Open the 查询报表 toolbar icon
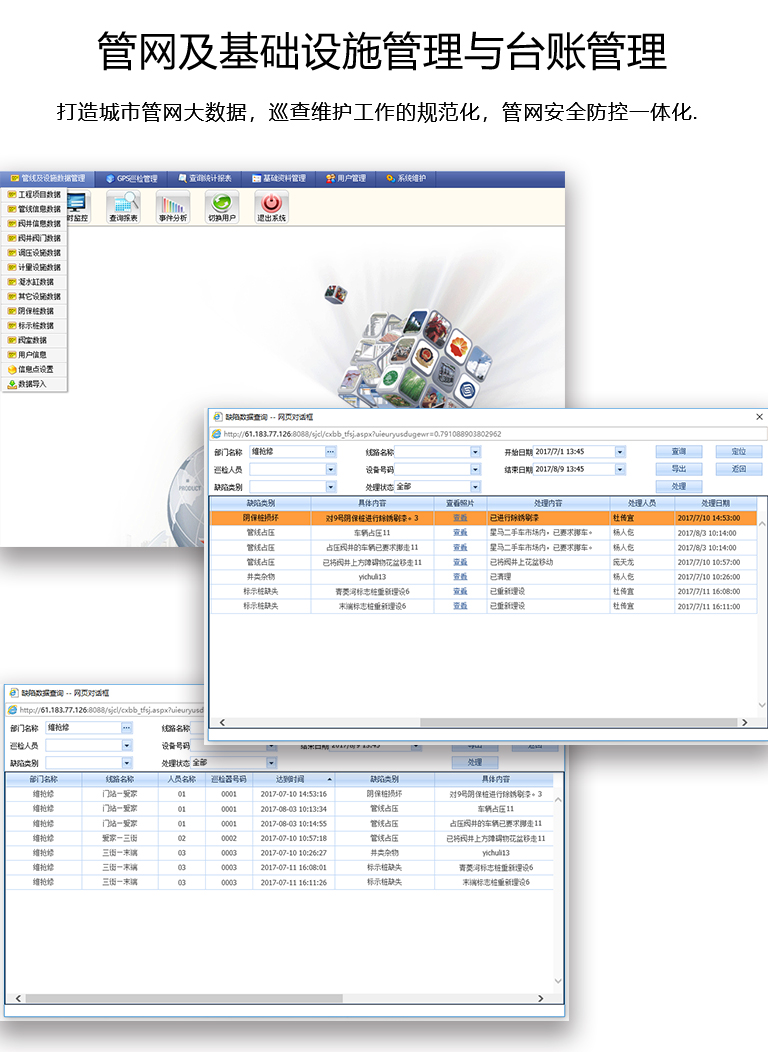768x1052 pixels. point(123,206)
